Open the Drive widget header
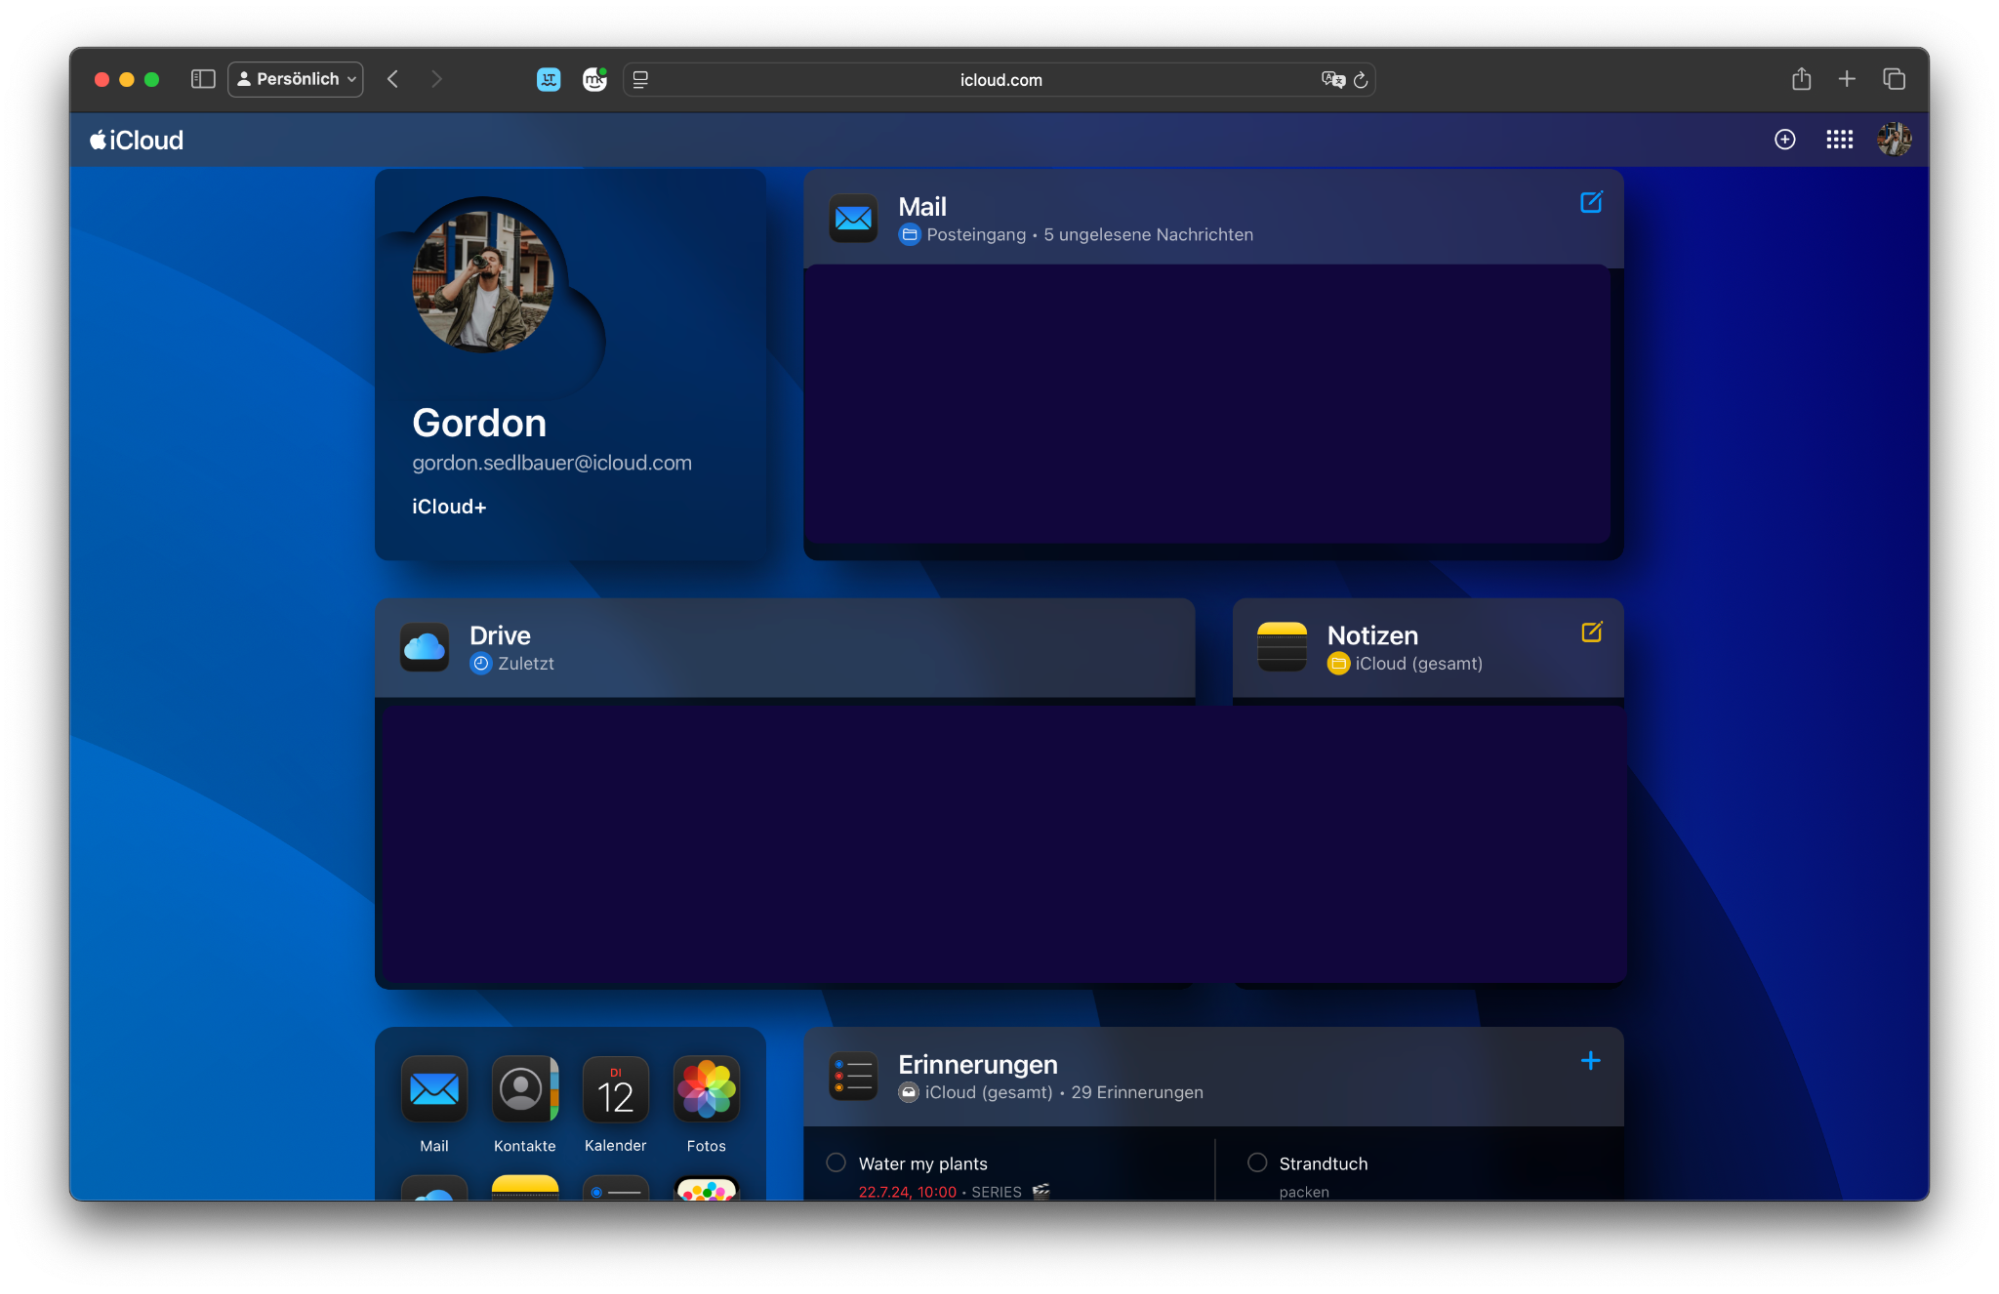1999x1294 pixels. 500,636
